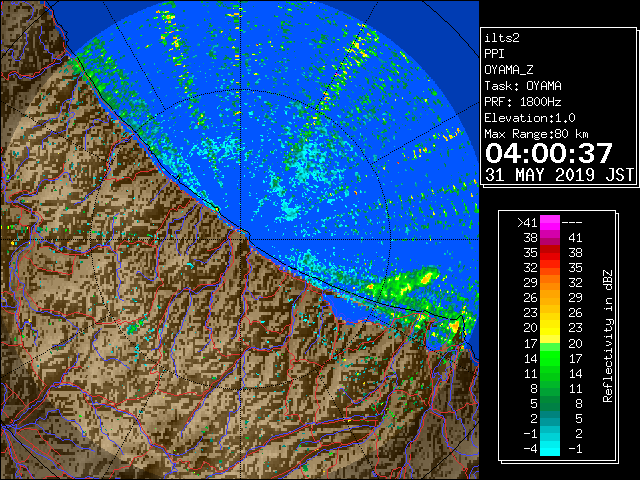Click the teal 2 dBZ legend color band
The height and width of the screenshot is (480, 640).
point(550,418)
